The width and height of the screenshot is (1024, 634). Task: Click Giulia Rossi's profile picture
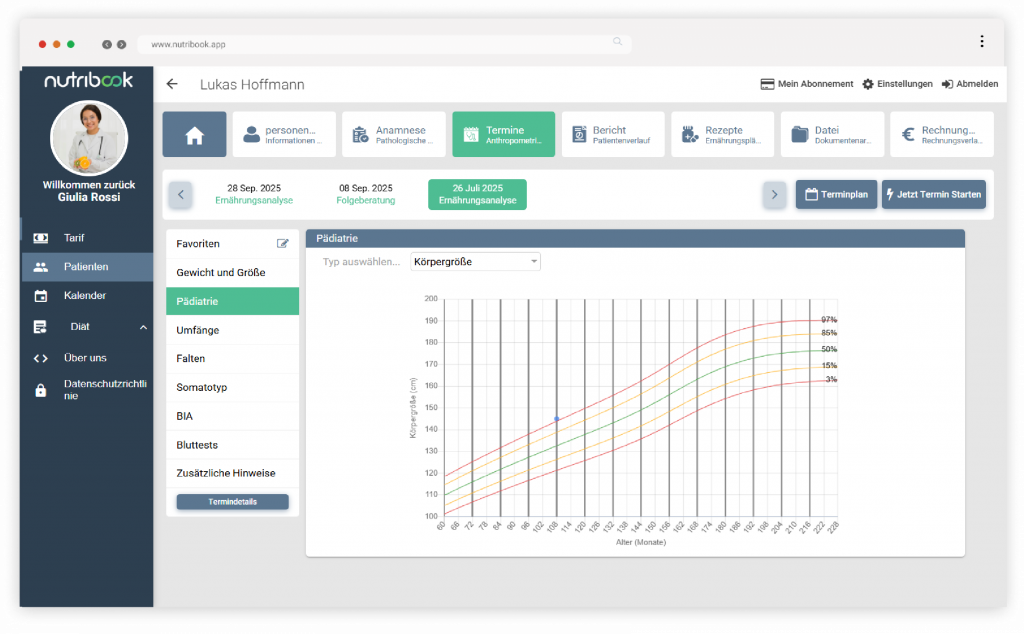[88, 138]
